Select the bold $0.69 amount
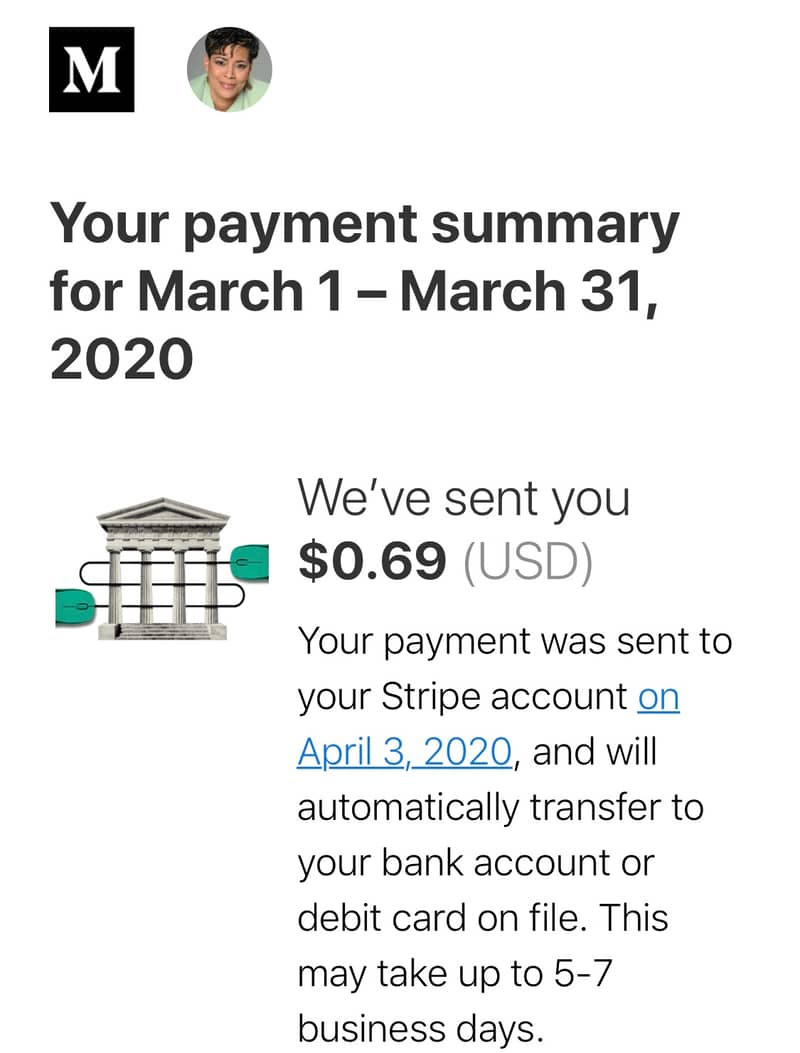800x1053 pixels. [x=372, y=560]
